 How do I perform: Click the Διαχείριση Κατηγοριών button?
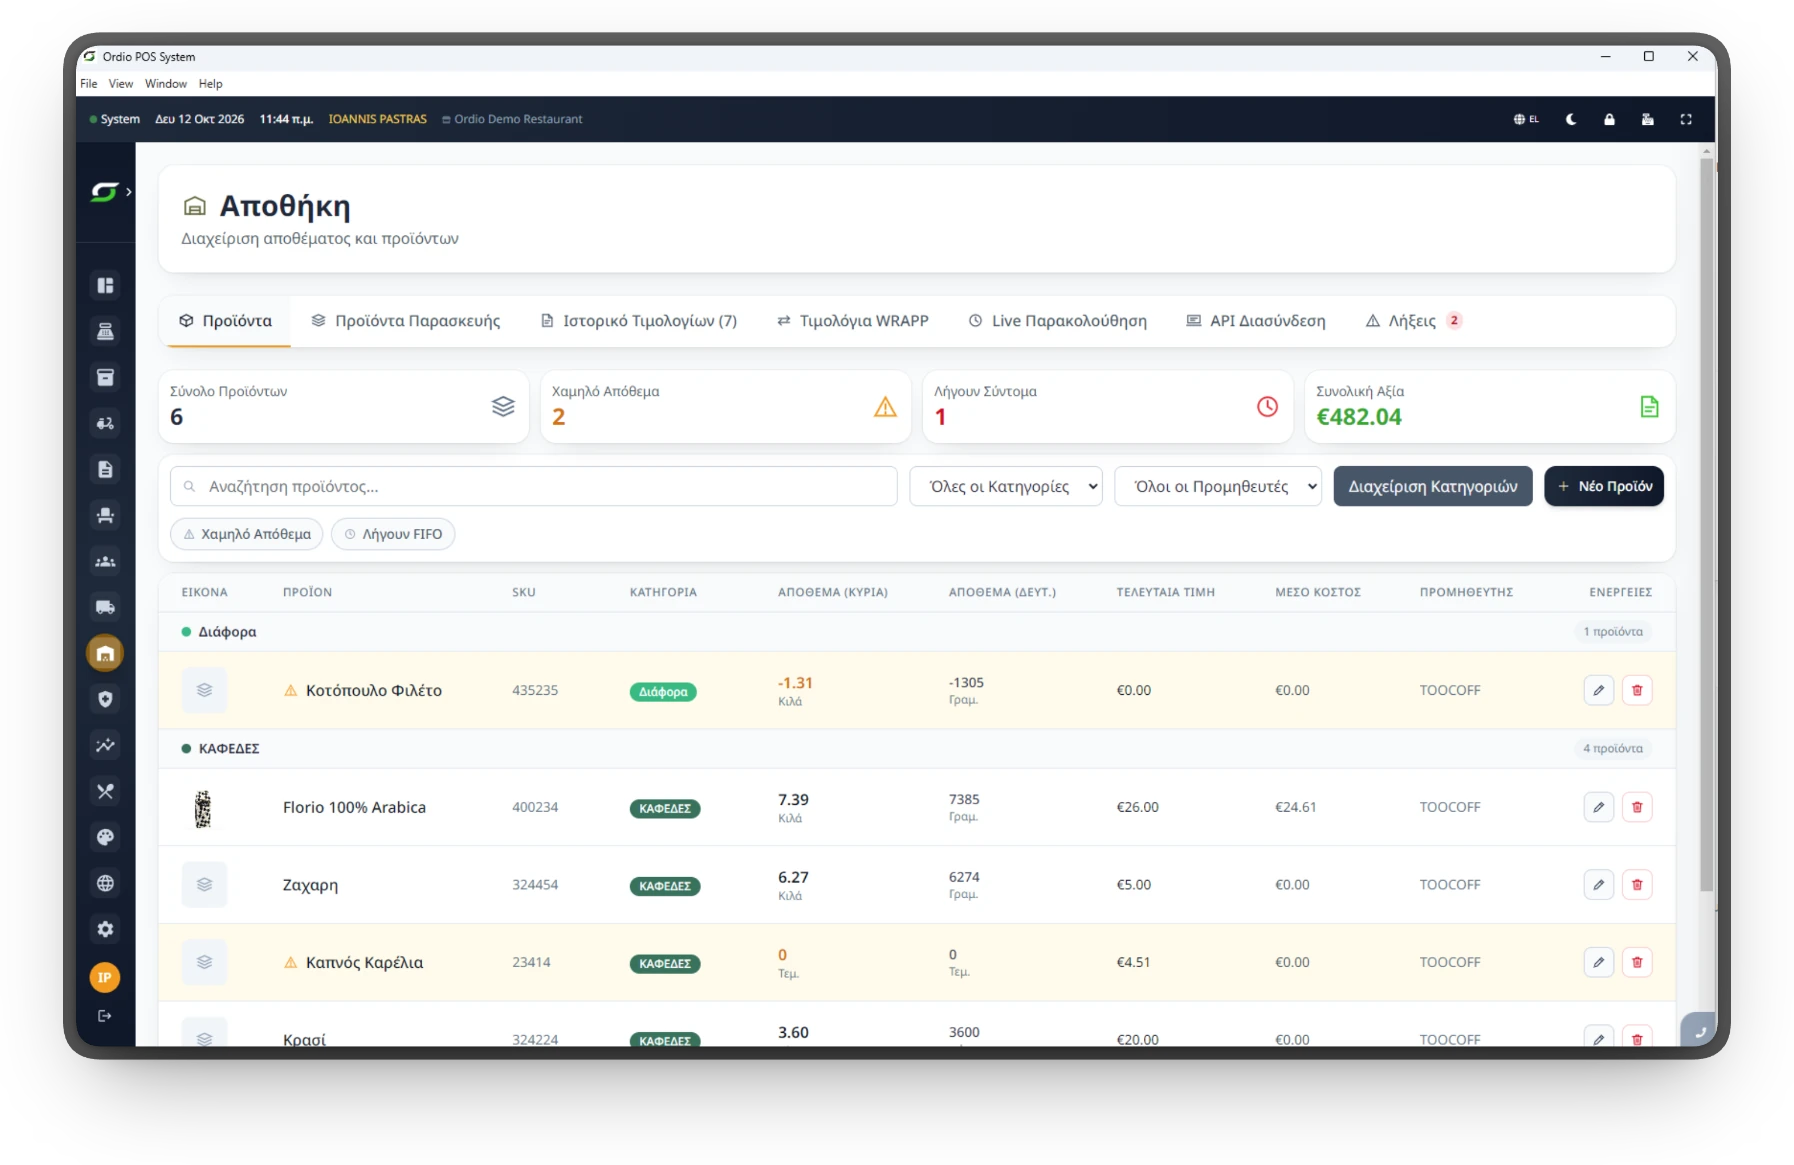point(1433,487)
